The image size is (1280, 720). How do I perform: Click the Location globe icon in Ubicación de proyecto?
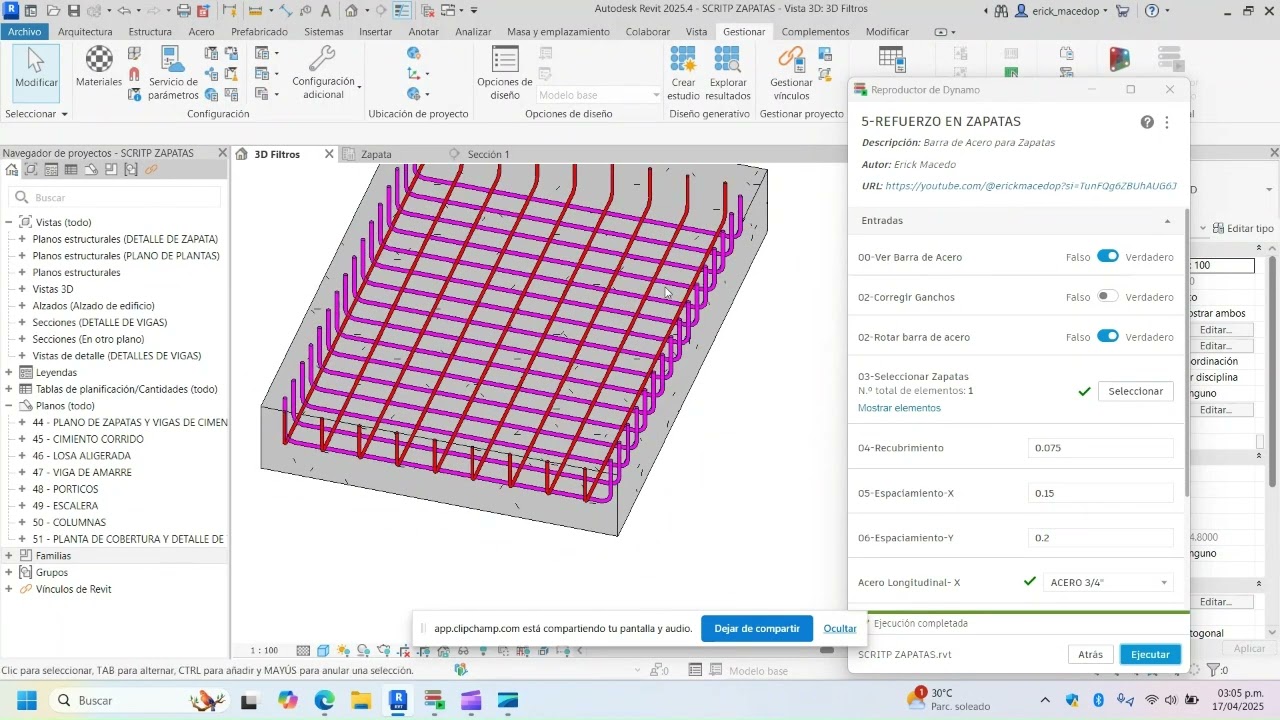click(413, 53)
